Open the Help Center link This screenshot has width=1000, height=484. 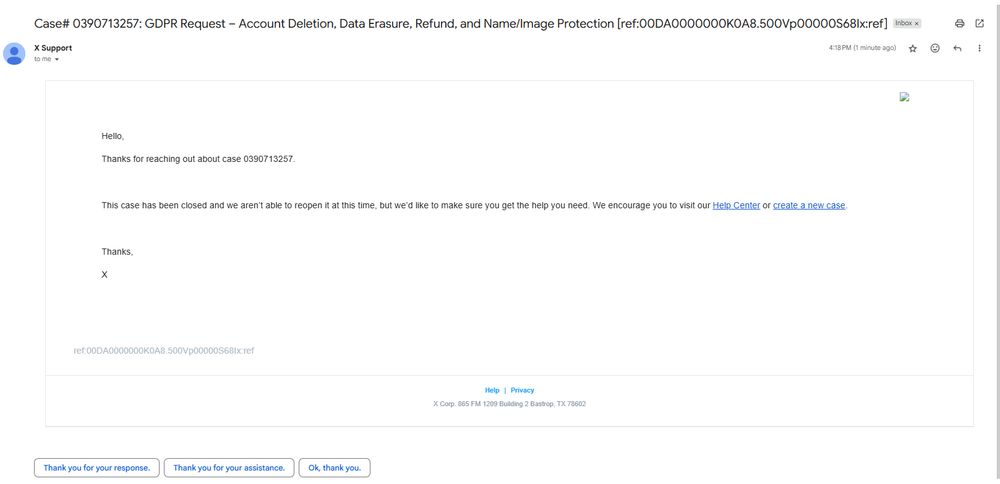point(736,205)
